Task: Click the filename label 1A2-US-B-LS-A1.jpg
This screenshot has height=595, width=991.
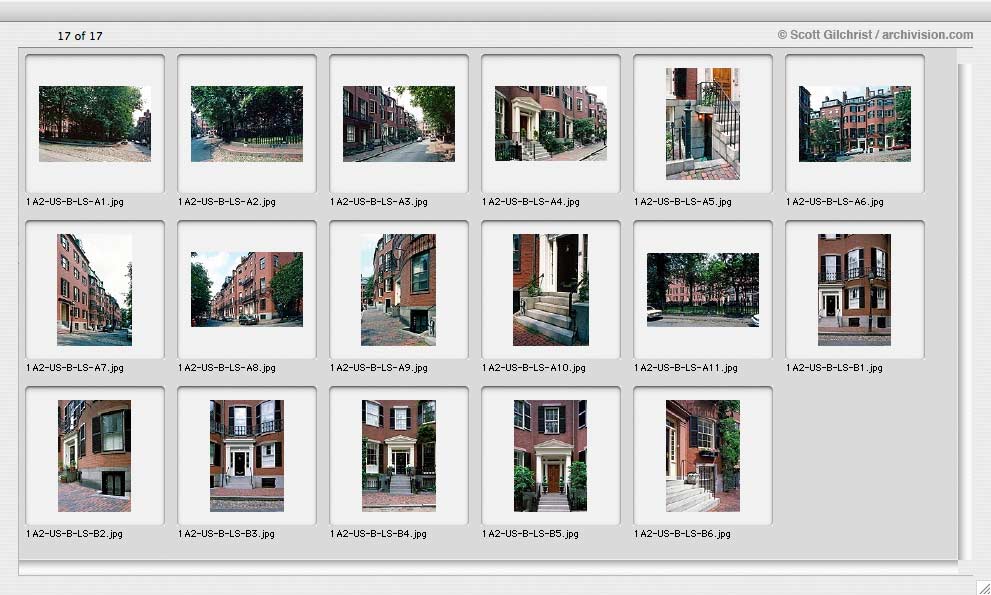Action: (75, 202)
